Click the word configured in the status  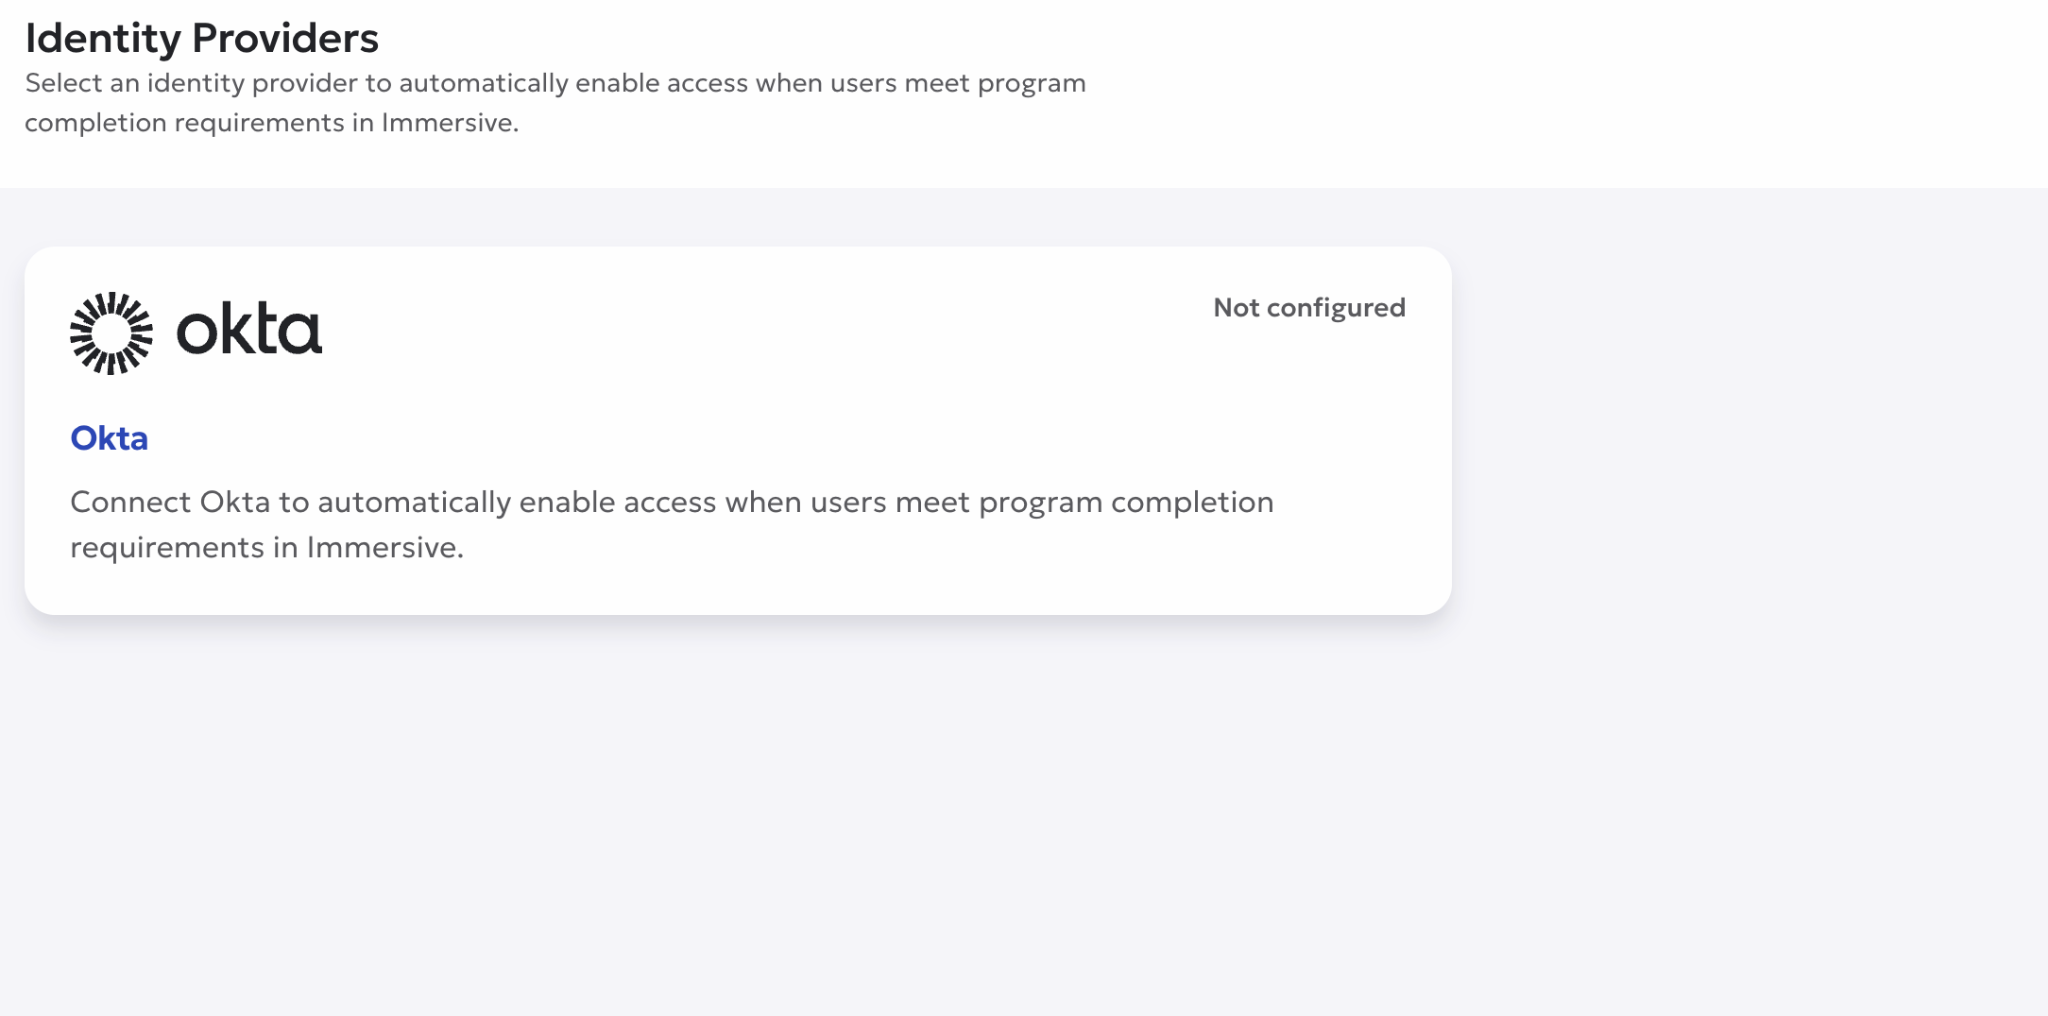click(x=1336, y=309)
